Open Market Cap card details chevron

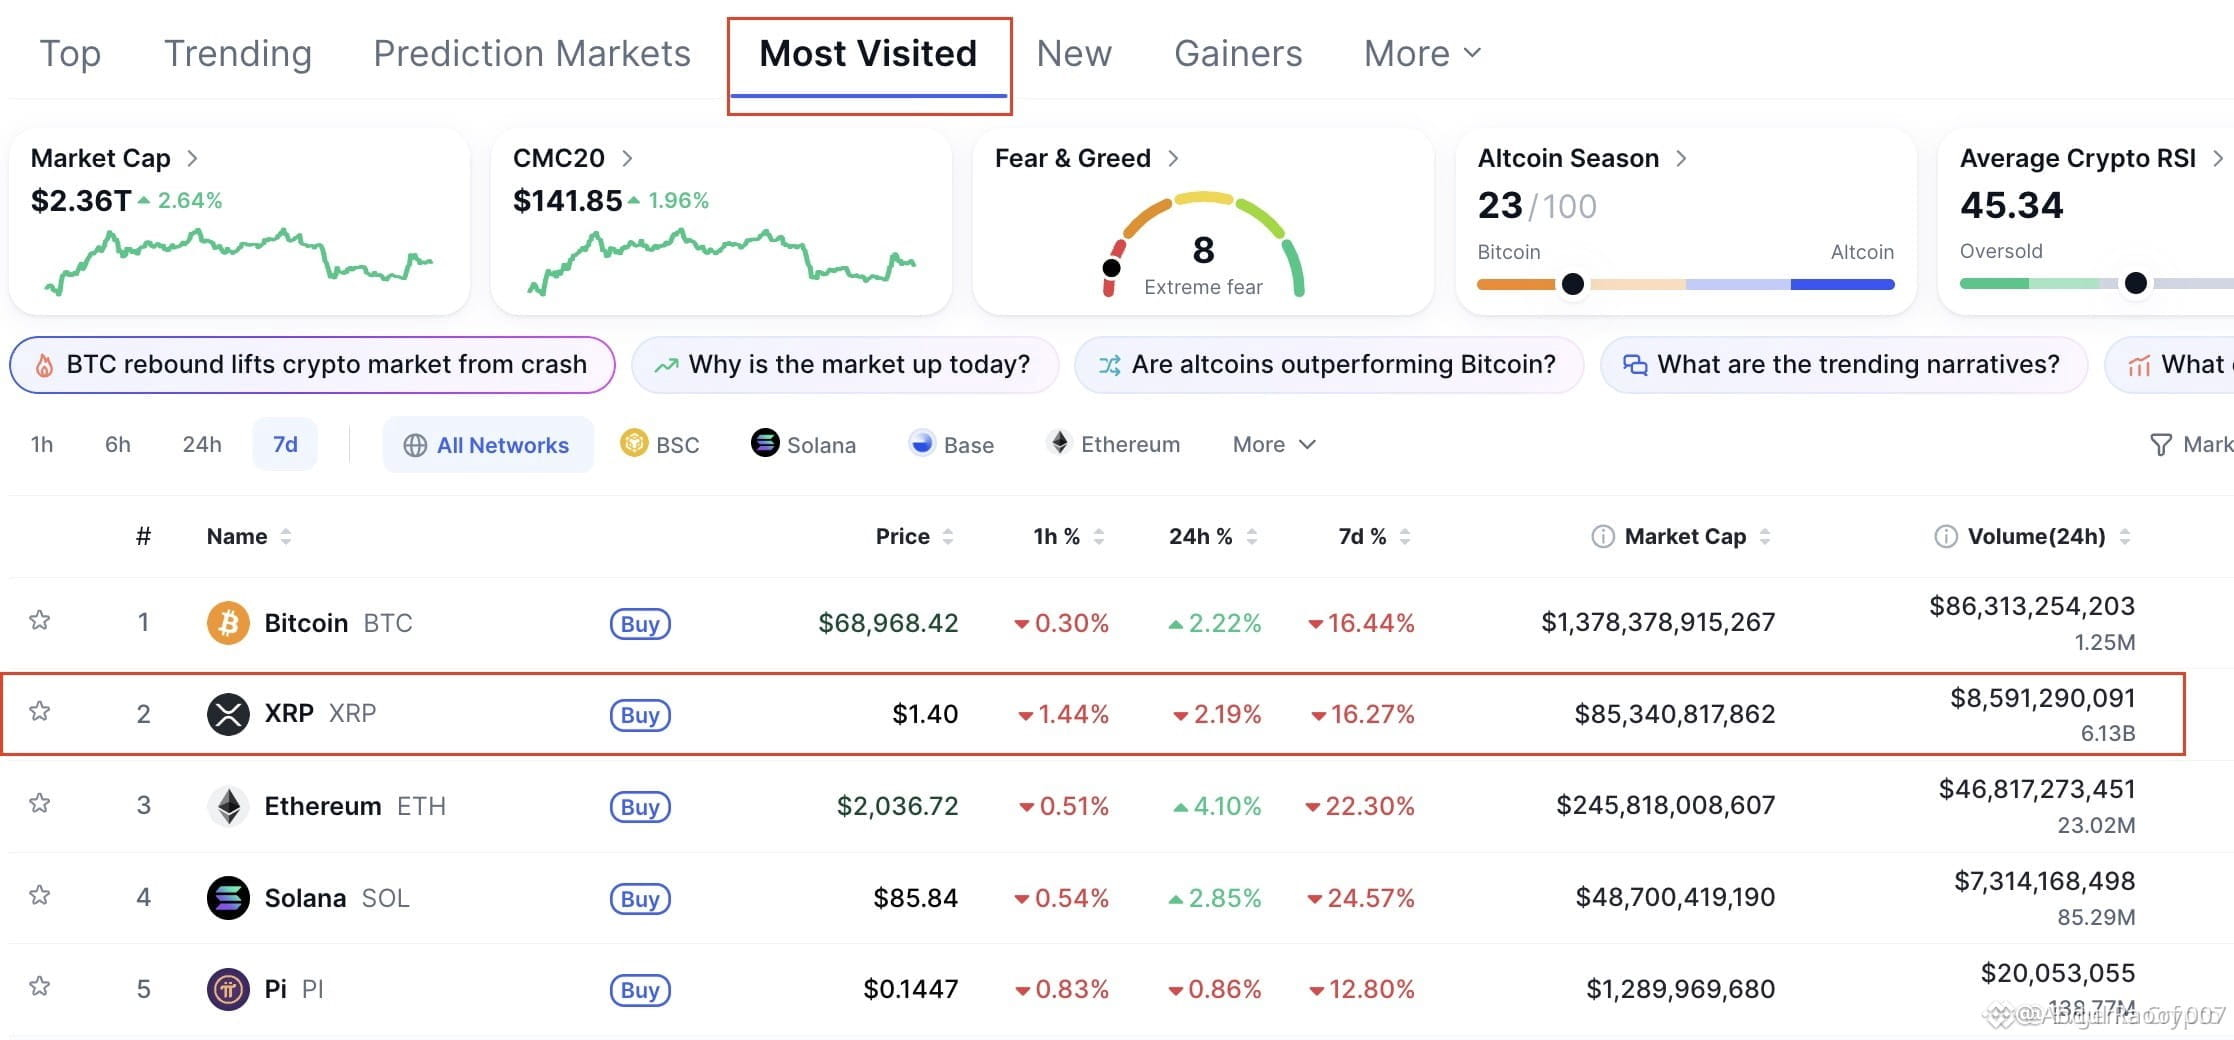(x=193, y=158)
